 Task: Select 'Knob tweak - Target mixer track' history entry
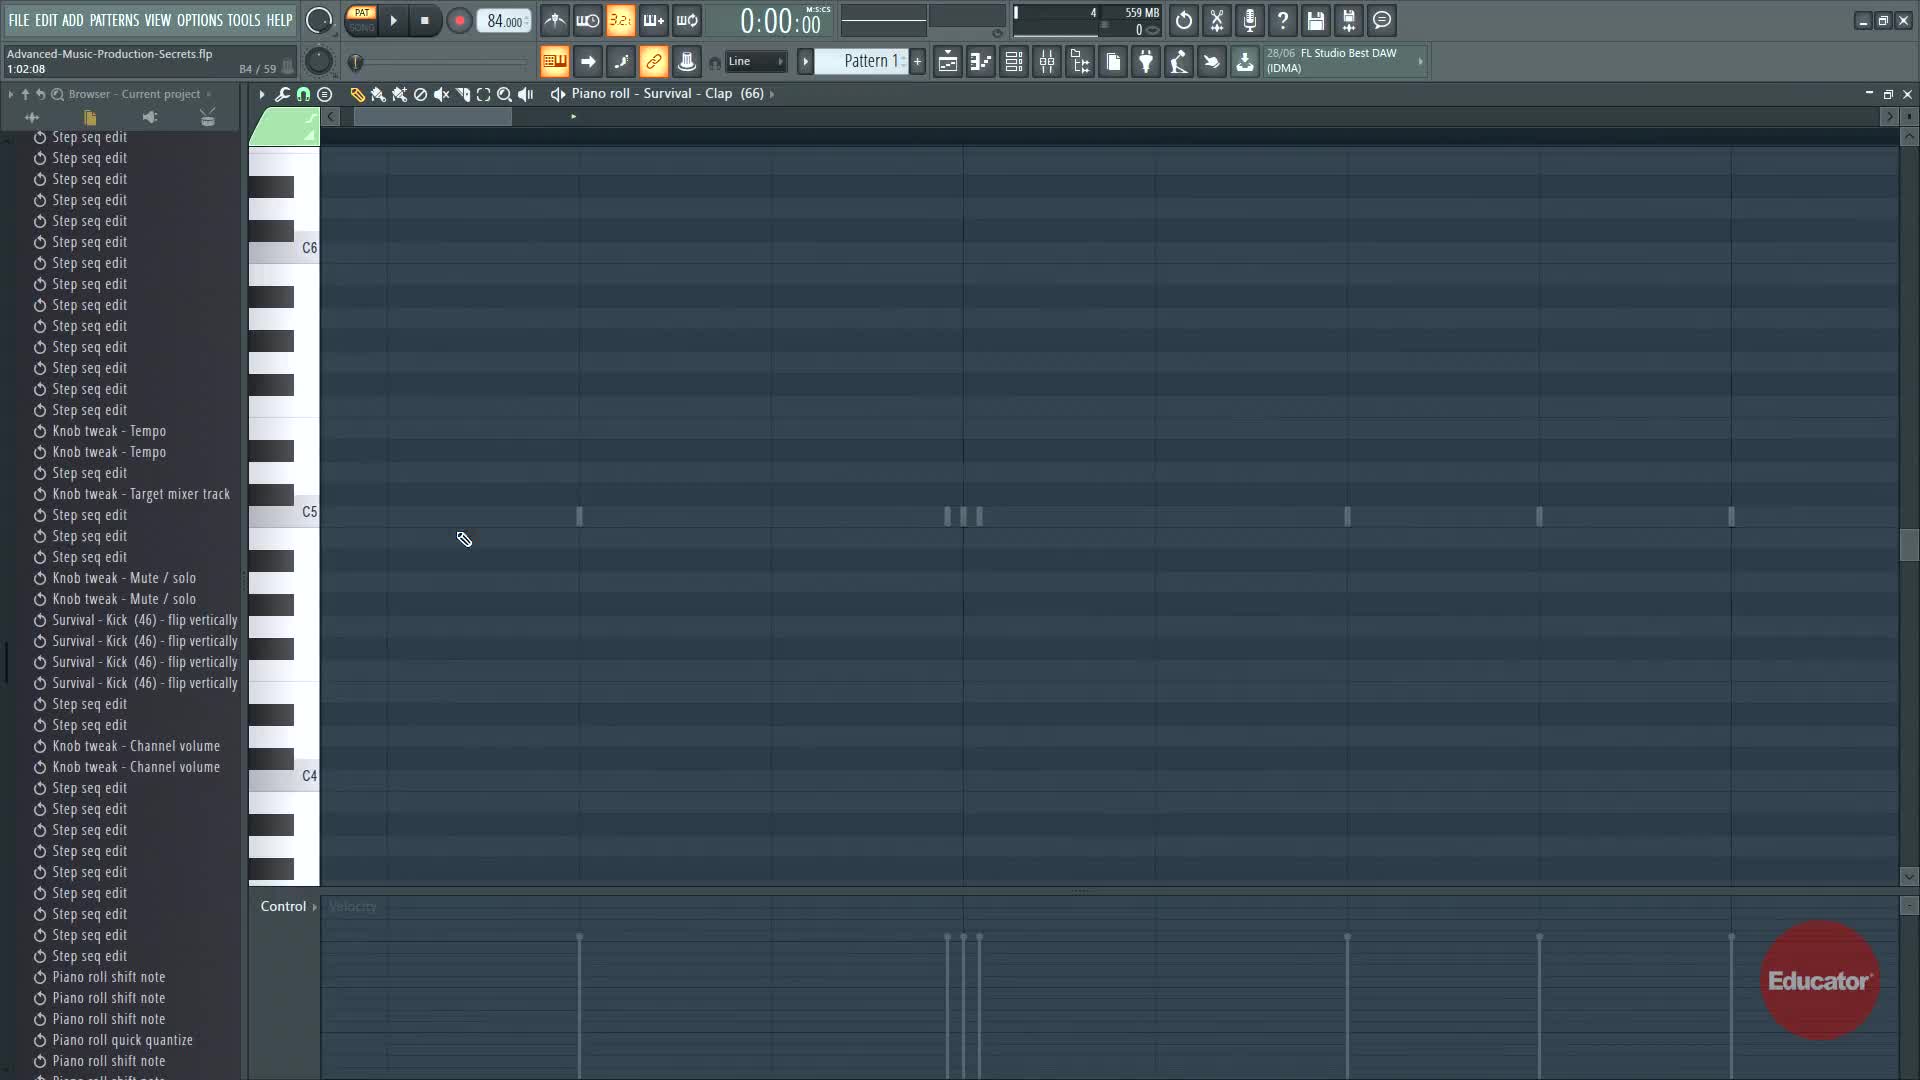point(141,494)
